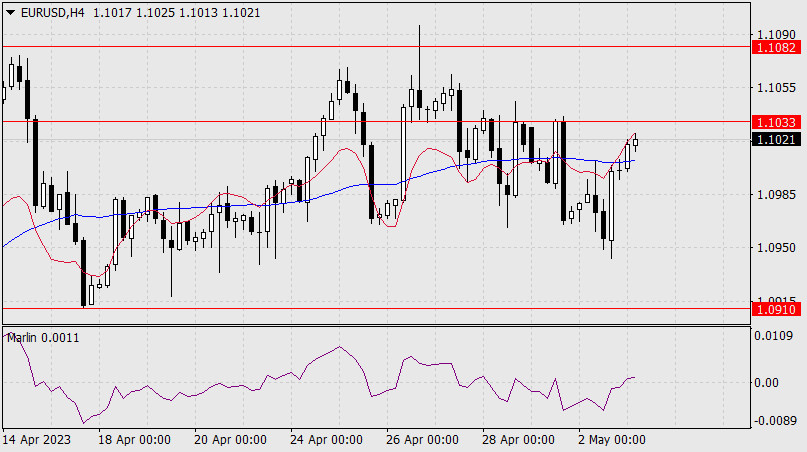The height and width of the screenshot is (452, 807).
Task: Click the 28 Apr 00:00 time label
Action: coord(517,440)
